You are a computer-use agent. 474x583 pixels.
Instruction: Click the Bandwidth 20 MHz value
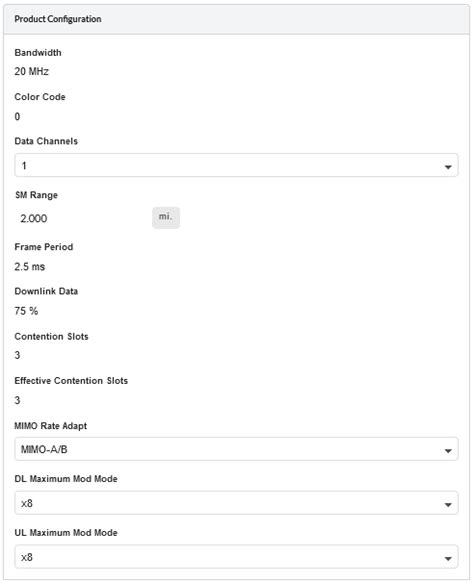point(32,71)
